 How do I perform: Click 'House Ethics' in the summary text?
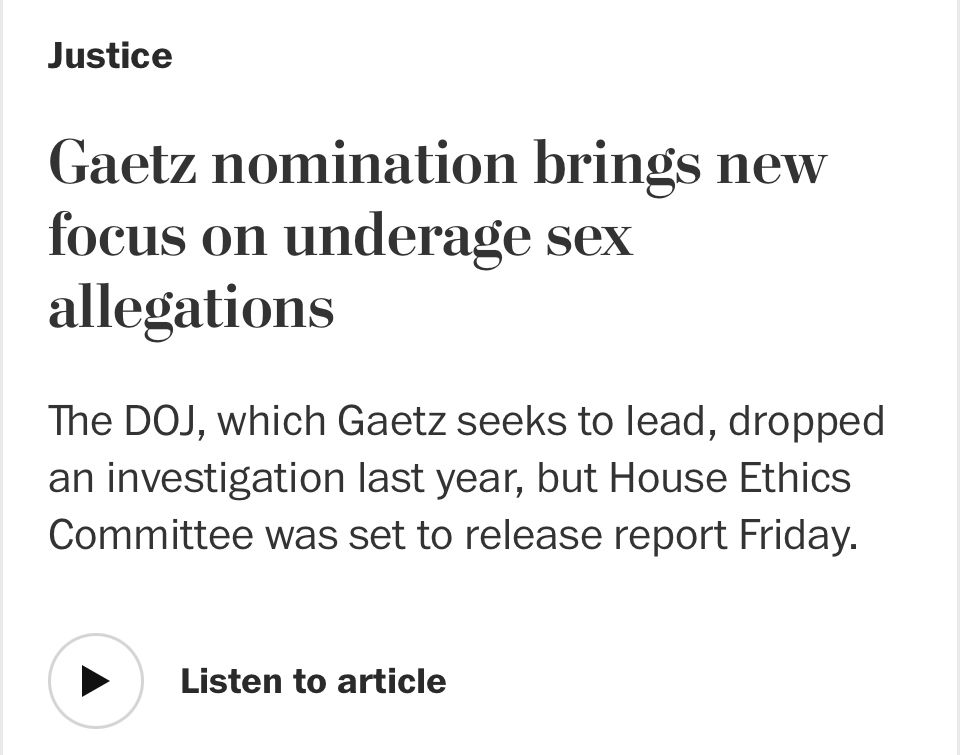(x=730, y=477)
